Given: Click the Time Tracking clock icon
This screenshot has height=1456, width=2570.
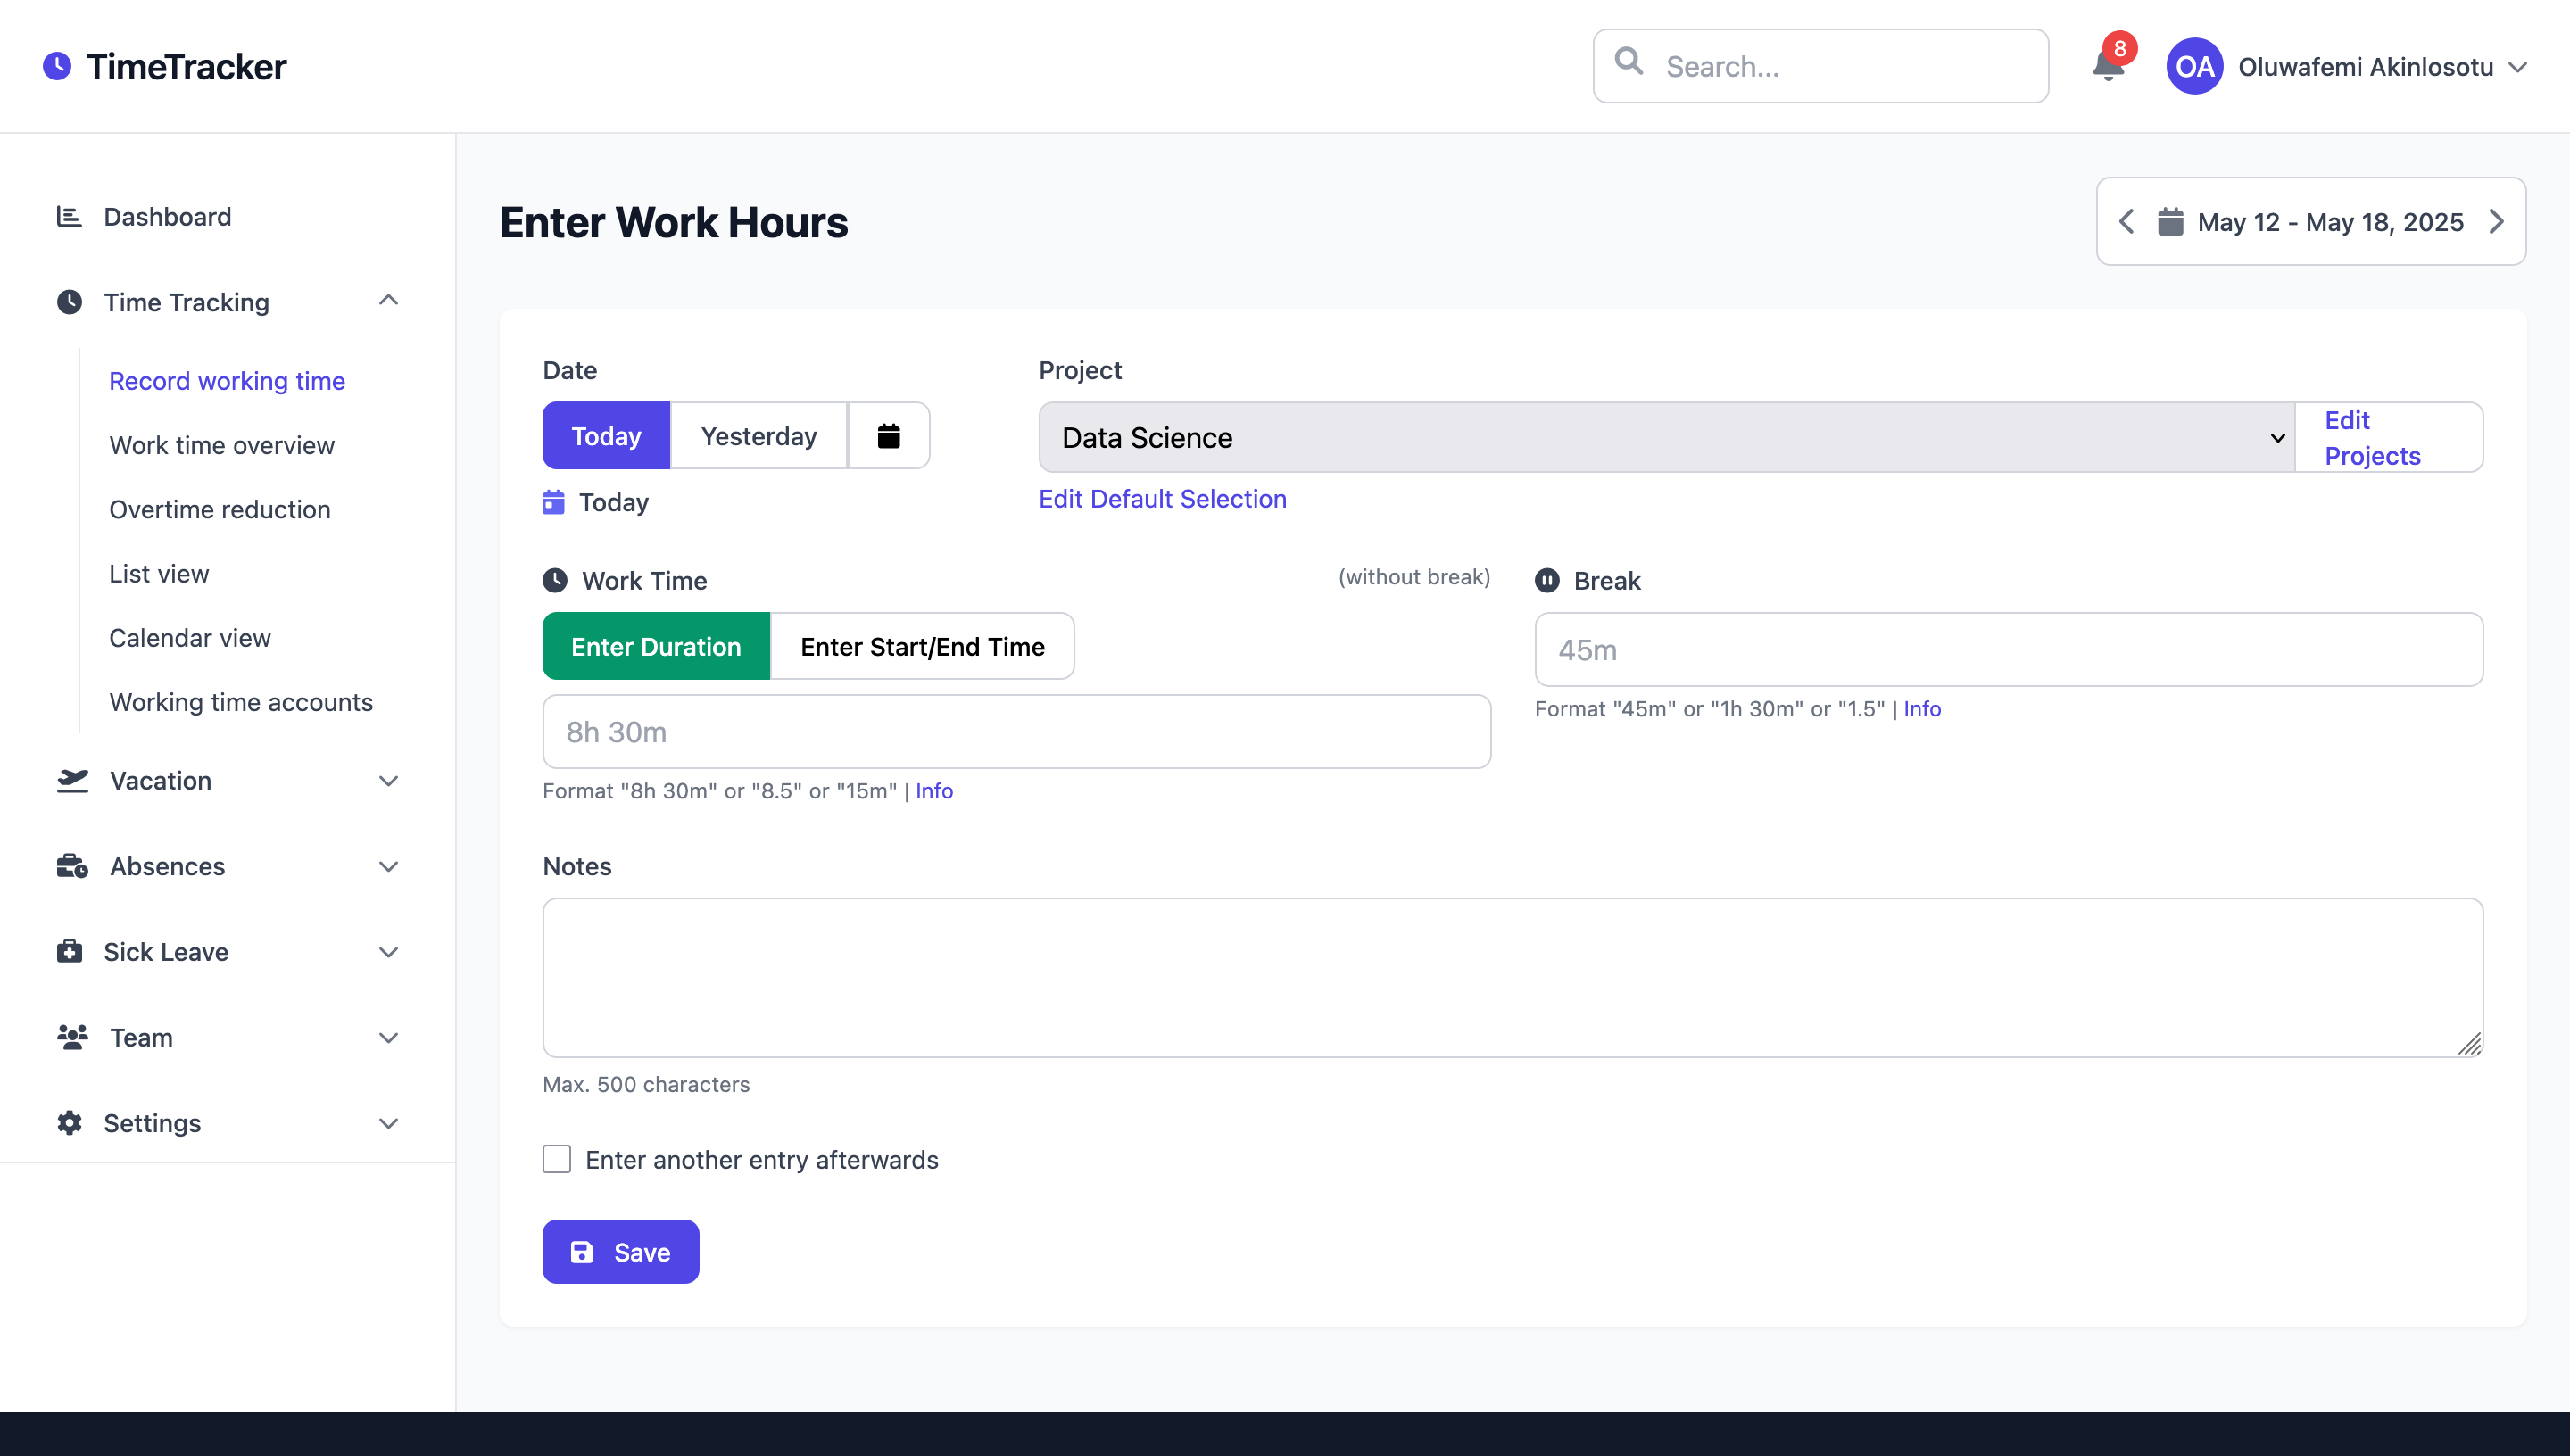Looking at the screenshot, I should [69, 302].
